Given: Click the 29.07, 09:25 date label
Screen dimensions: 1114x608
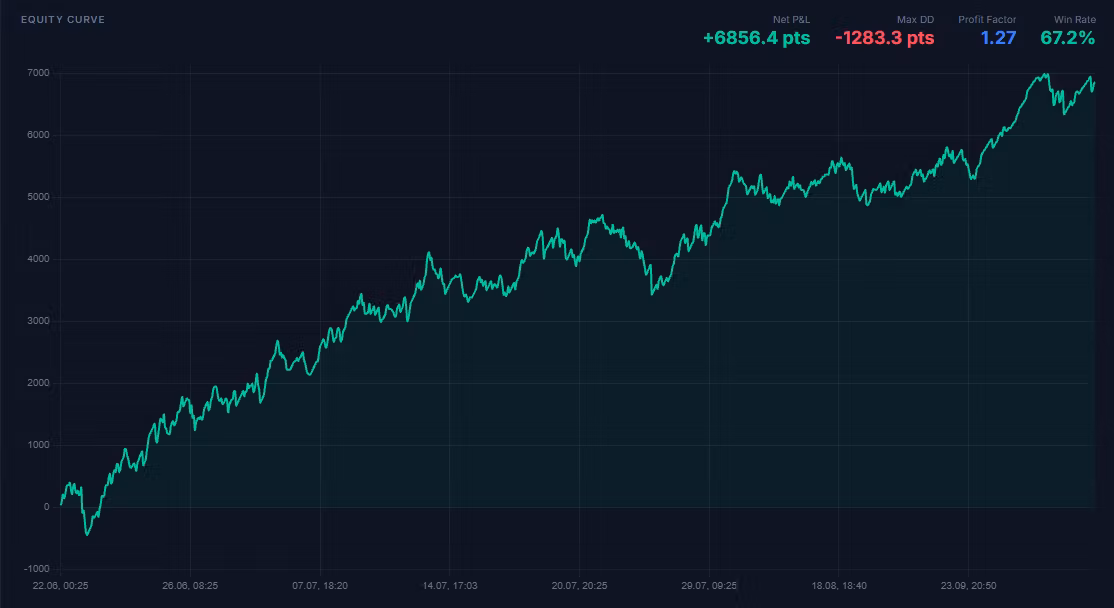Looking at the screenshot, I should coord(709,586).
